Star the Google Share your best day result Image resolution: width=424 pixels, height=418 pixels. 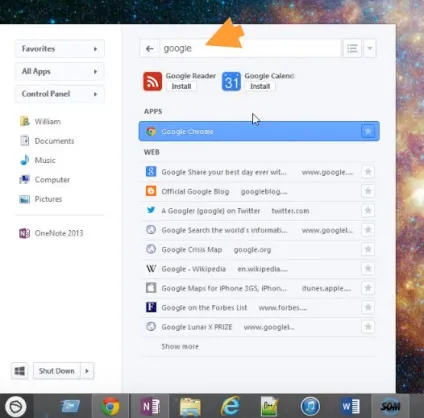[x=368, y=172]
